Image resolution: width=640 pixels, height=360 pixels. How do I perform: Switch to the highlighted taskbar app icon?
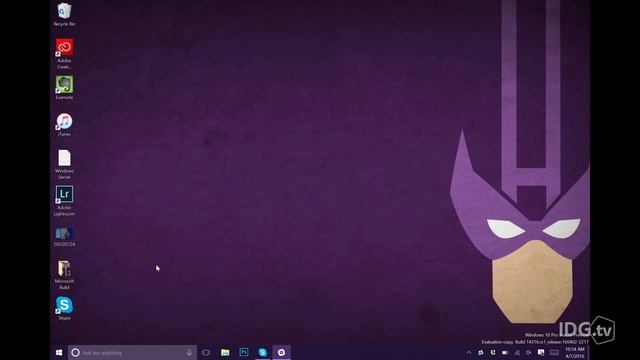281,353
